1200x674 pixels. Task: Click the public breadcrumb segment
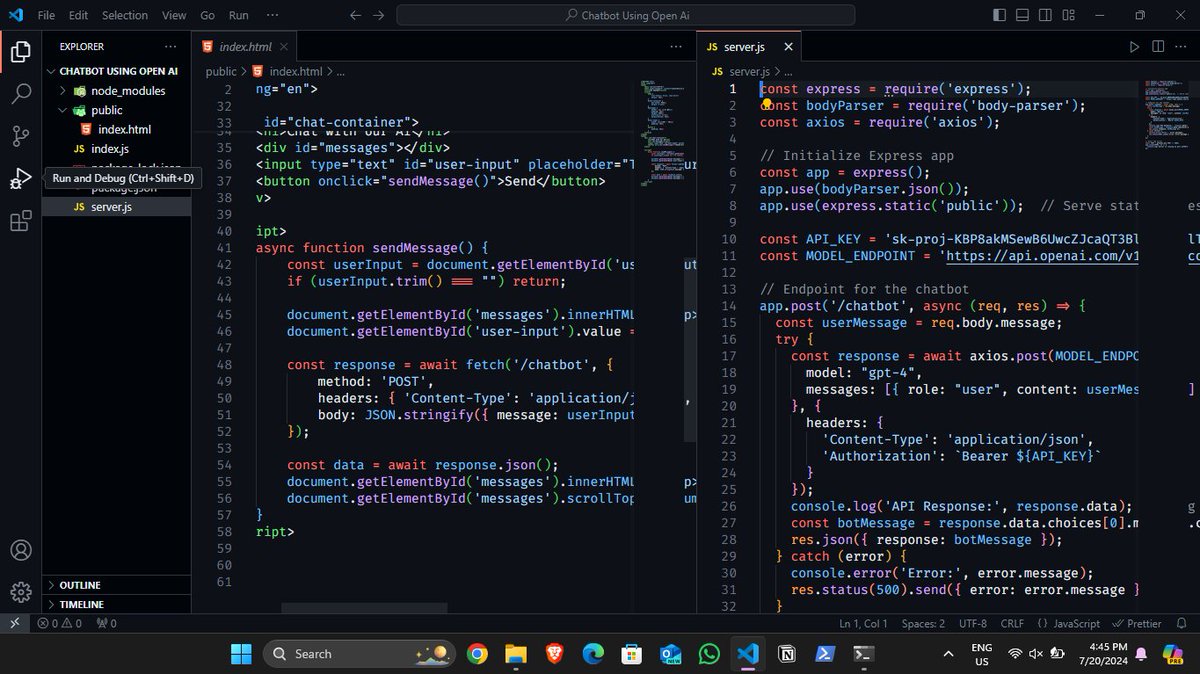pyautogui.click(x=221, y=72)
